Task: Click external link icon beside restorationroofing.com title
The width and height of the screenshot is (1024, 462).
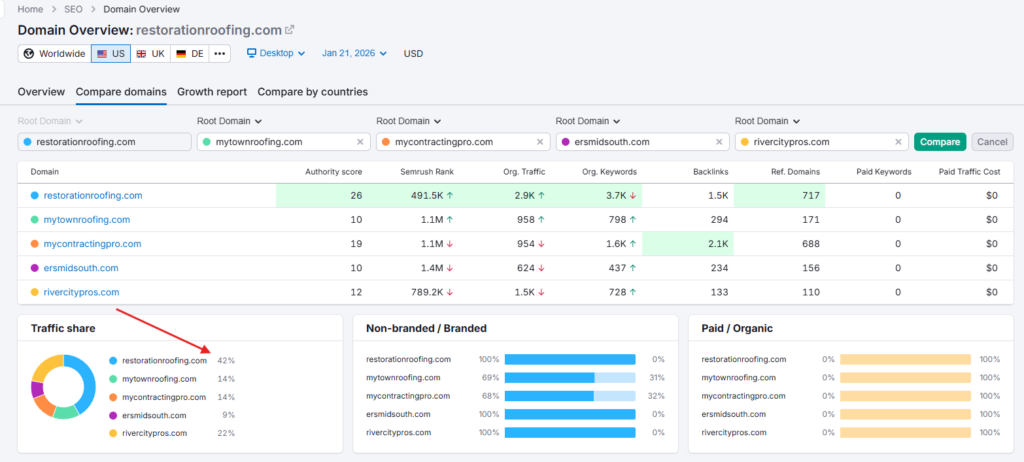Action: click(x=290, y=30)
